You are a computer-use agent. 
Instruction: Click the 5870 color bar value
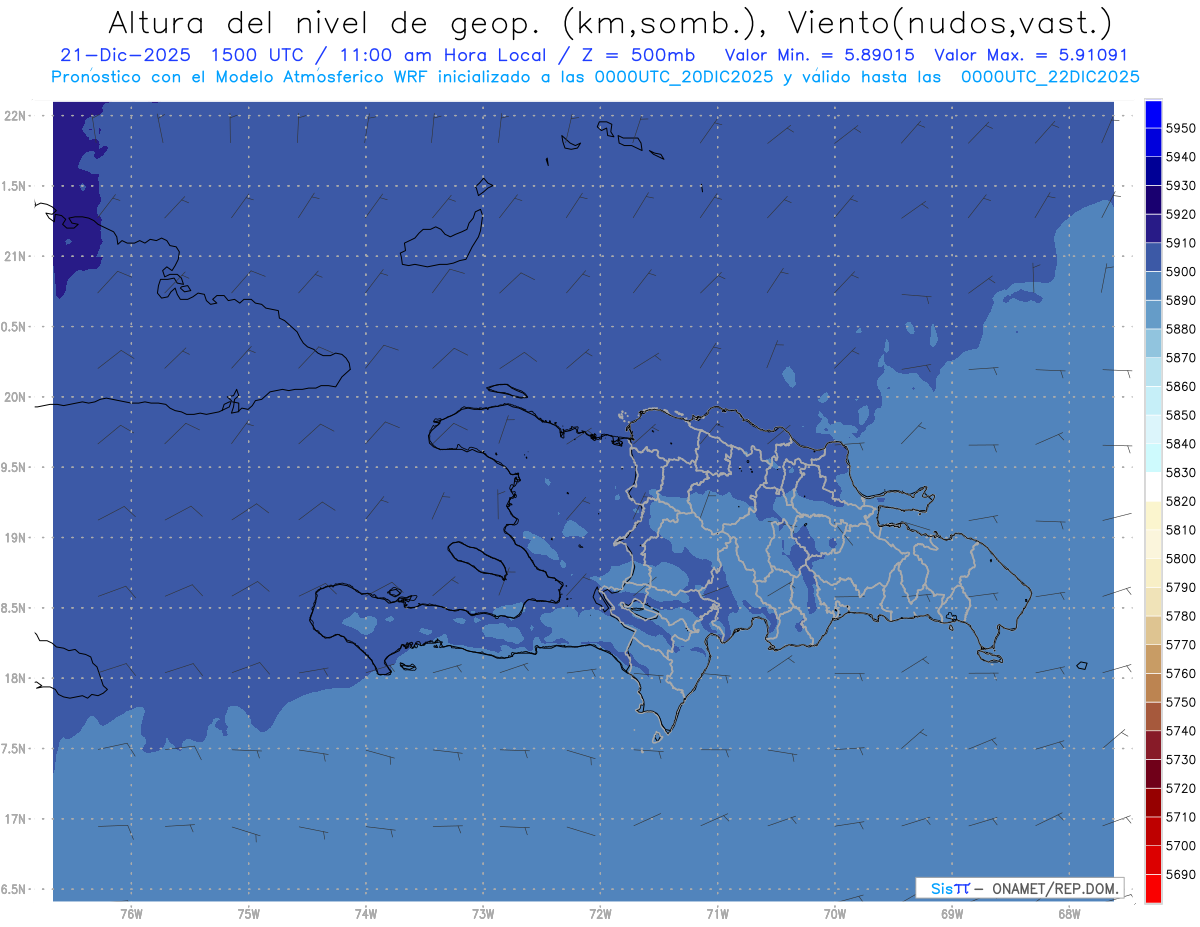click(x=1180, y=357)
